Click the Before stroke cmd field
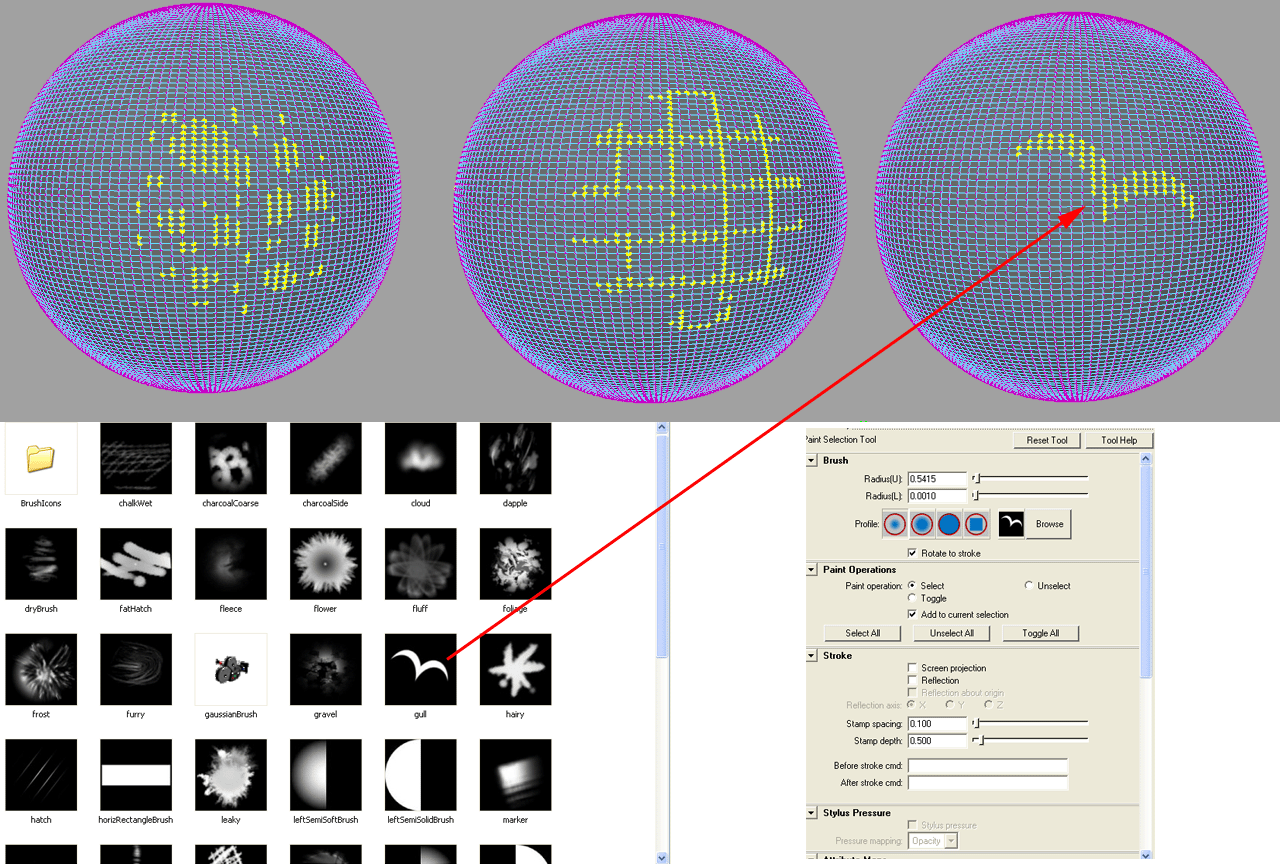 click(987, 766)
